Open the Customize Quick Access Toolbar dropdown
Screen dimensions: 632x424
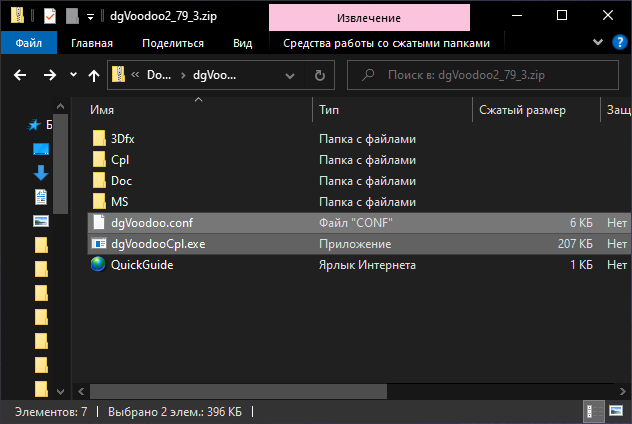pos(90,16)
